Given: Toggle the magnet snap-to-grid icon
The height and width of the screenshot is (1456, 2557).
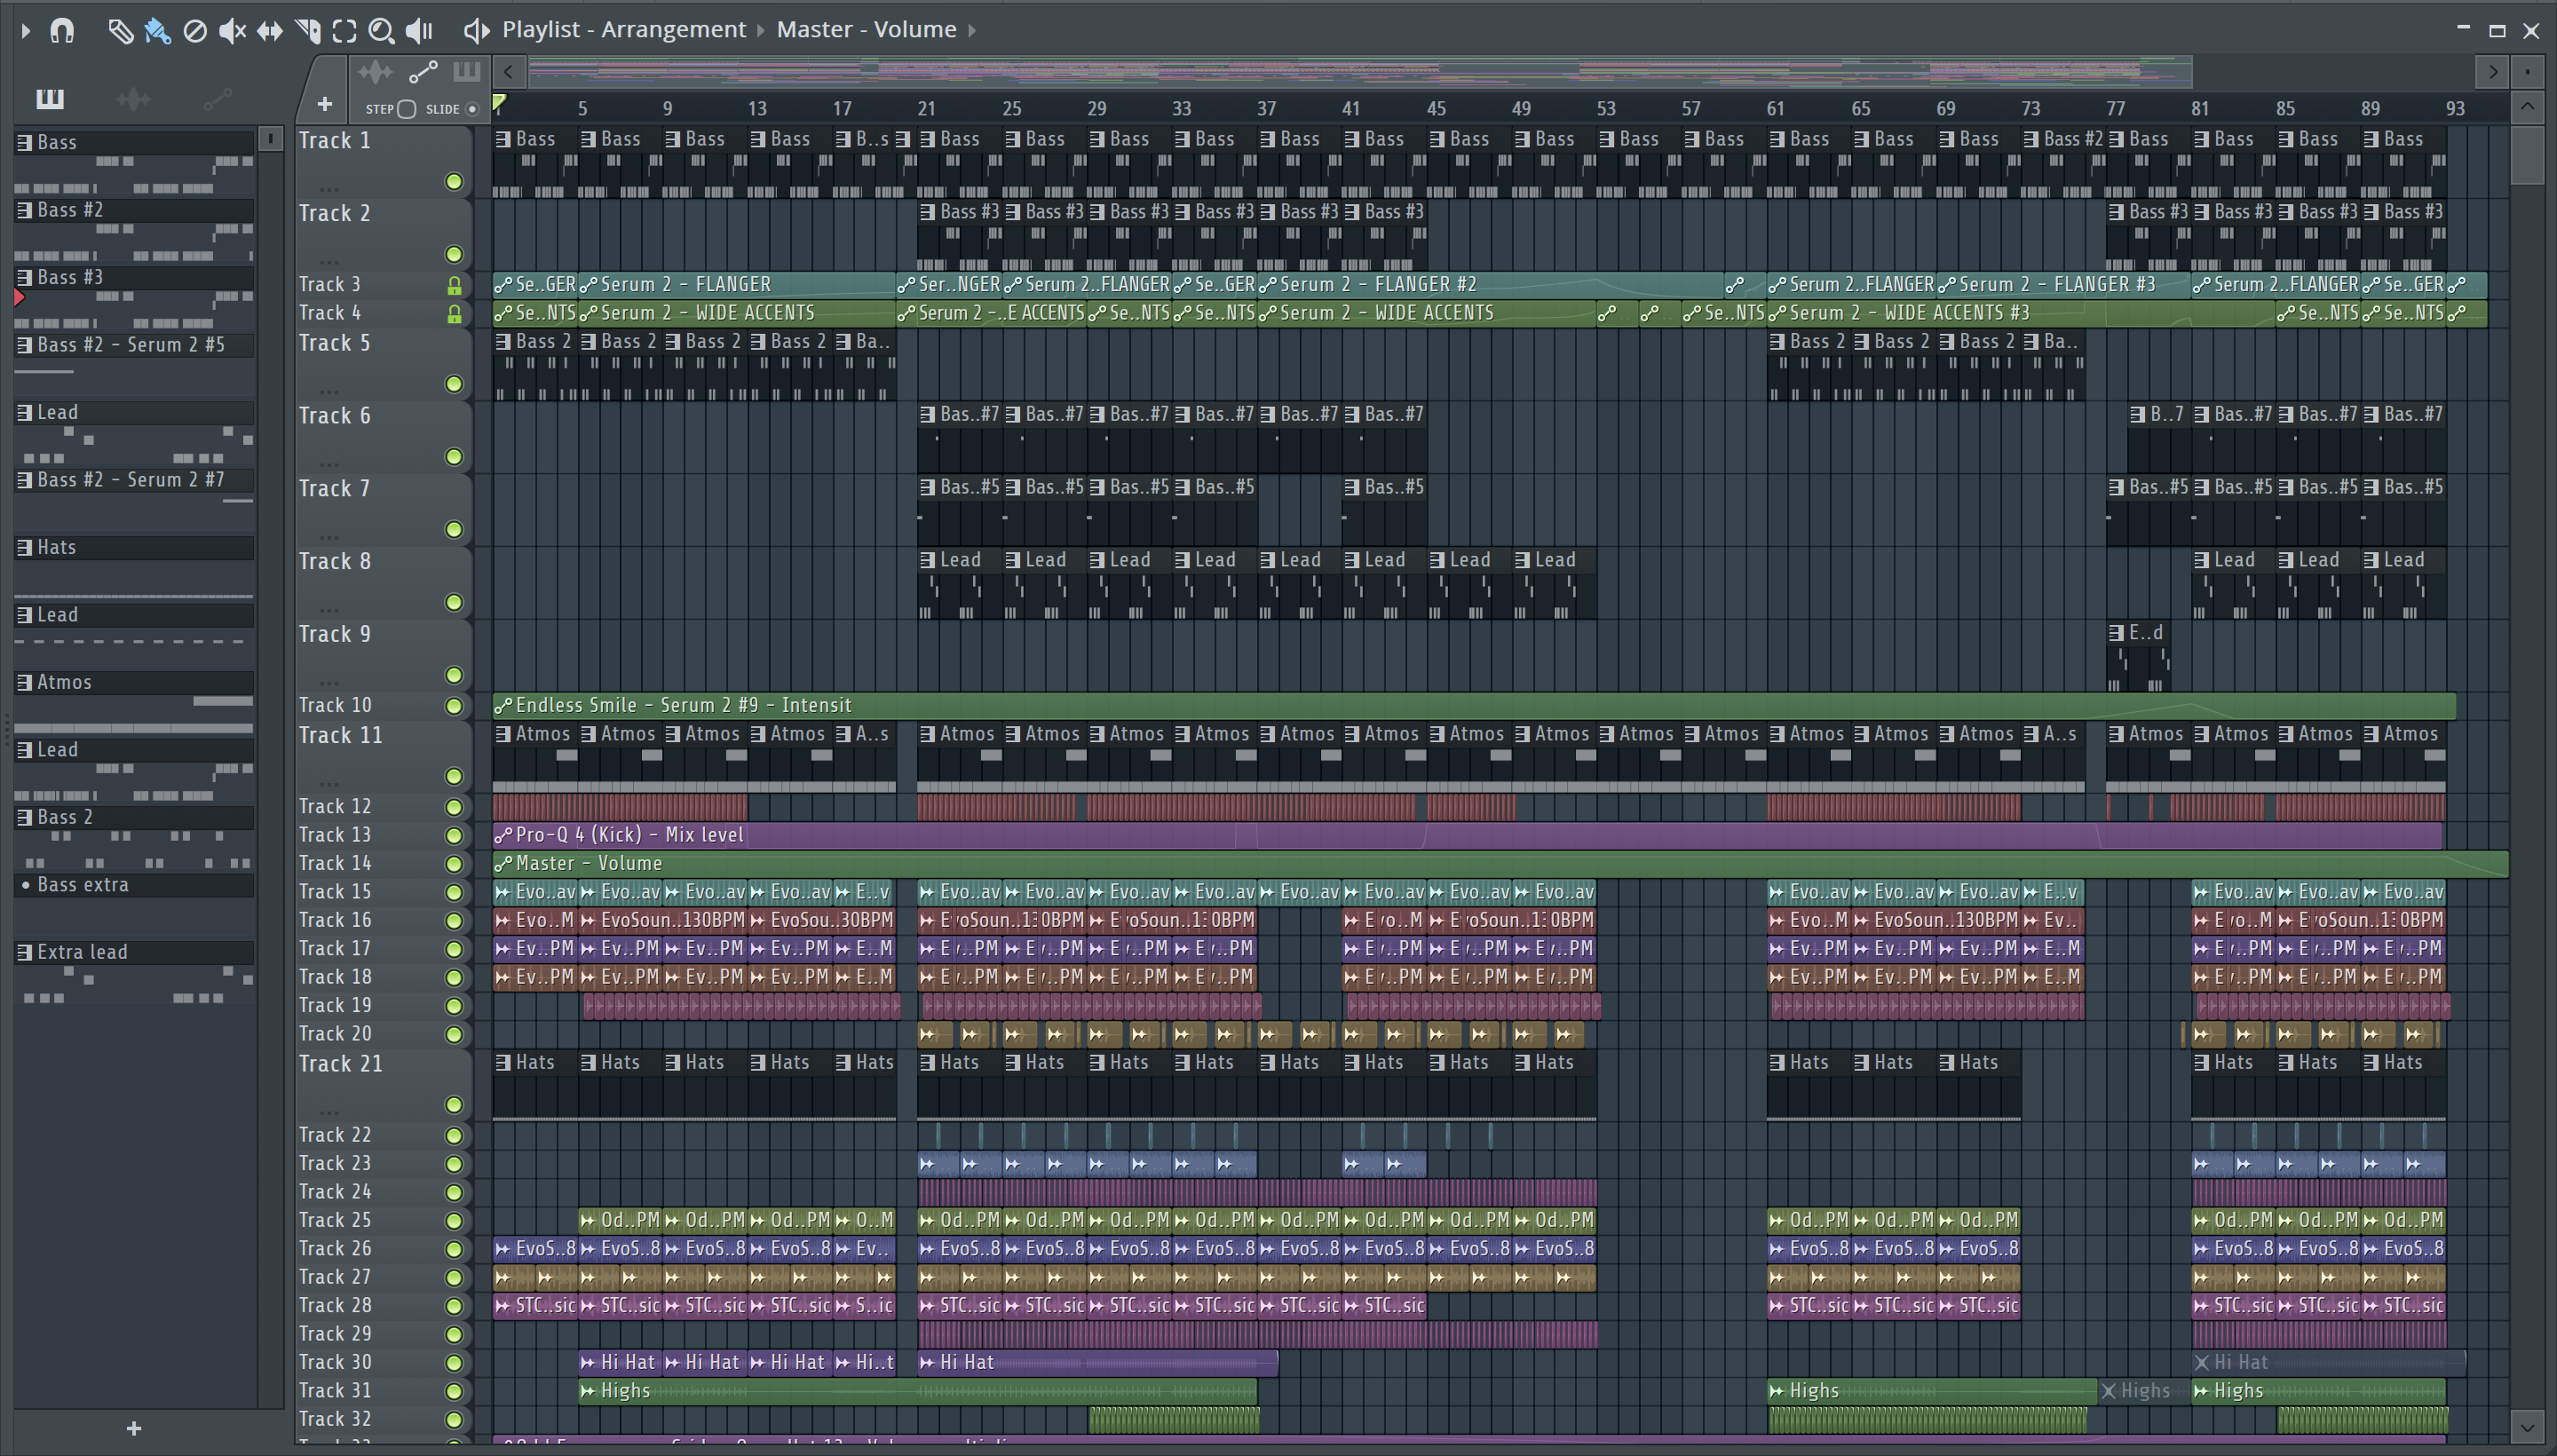Looking at the screenshot, I should tap(62, 31).
